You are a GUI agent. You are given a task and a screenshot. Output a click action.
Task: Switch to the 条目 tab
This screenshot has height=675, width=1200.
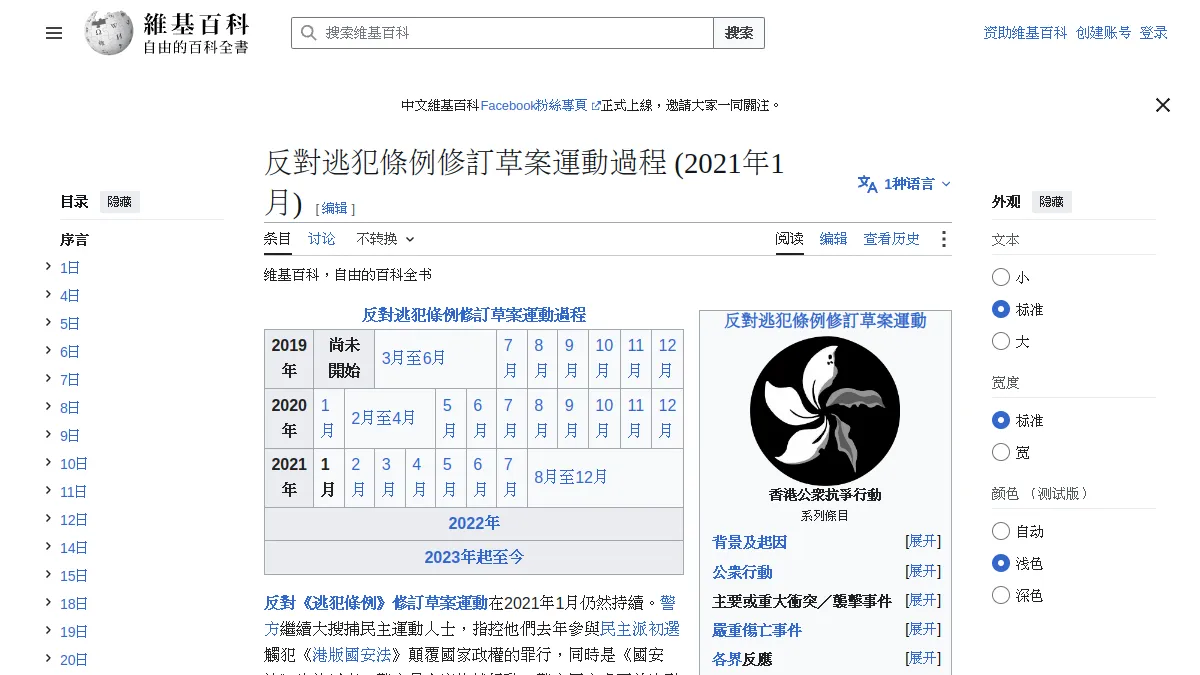(278, 239)
